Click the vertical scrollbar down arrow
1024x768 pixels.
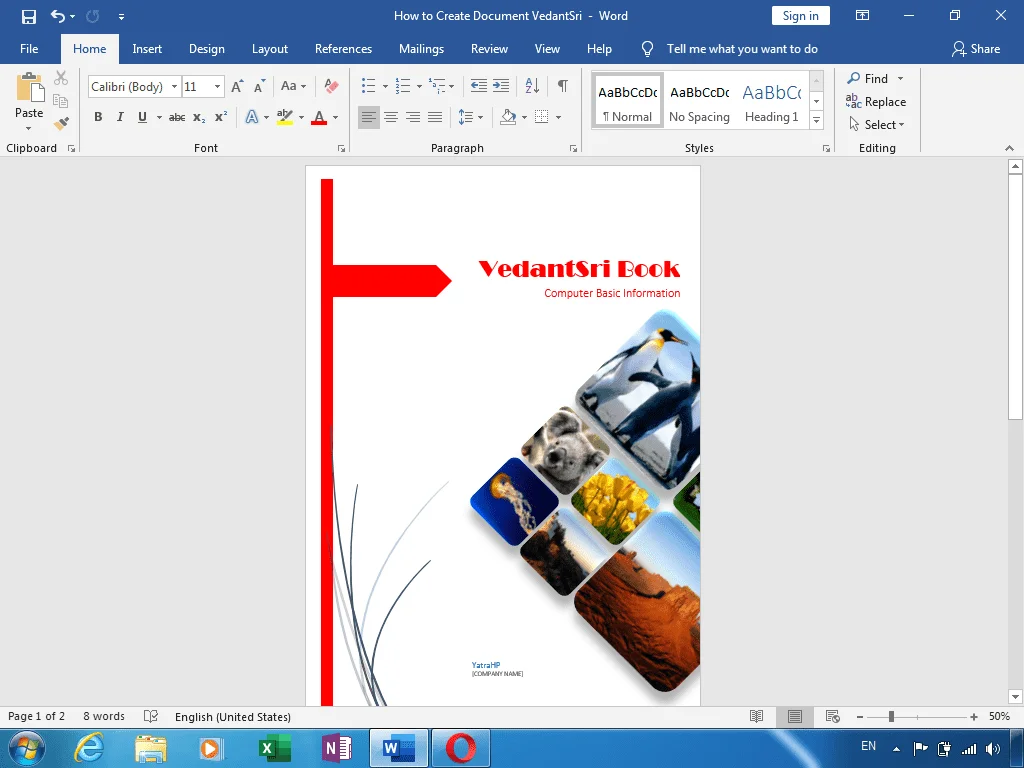tap(1015, 697)
